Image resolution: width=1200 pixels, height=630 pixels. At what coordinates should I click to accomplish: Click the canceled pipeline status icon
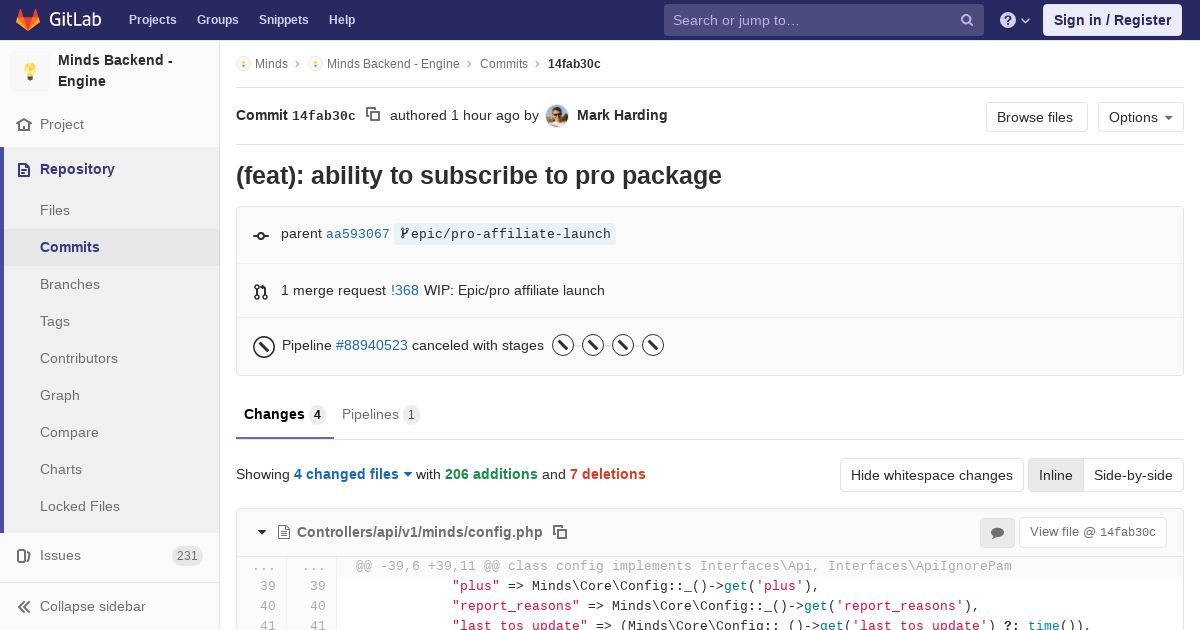[x=264, y=346]
